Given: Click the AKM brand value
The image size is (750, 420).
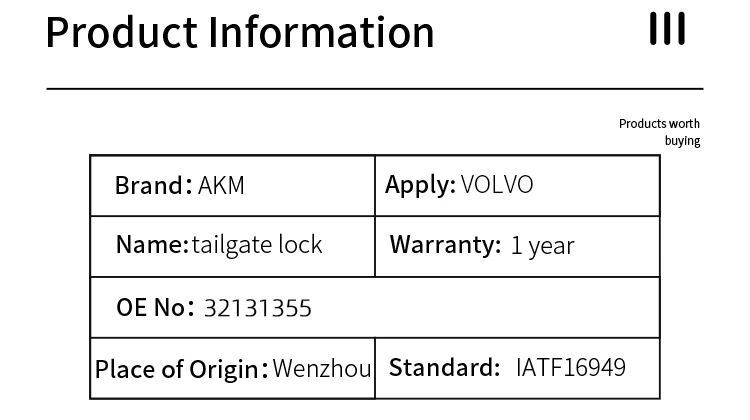Looking at the screenshot, I should (221, 185).
